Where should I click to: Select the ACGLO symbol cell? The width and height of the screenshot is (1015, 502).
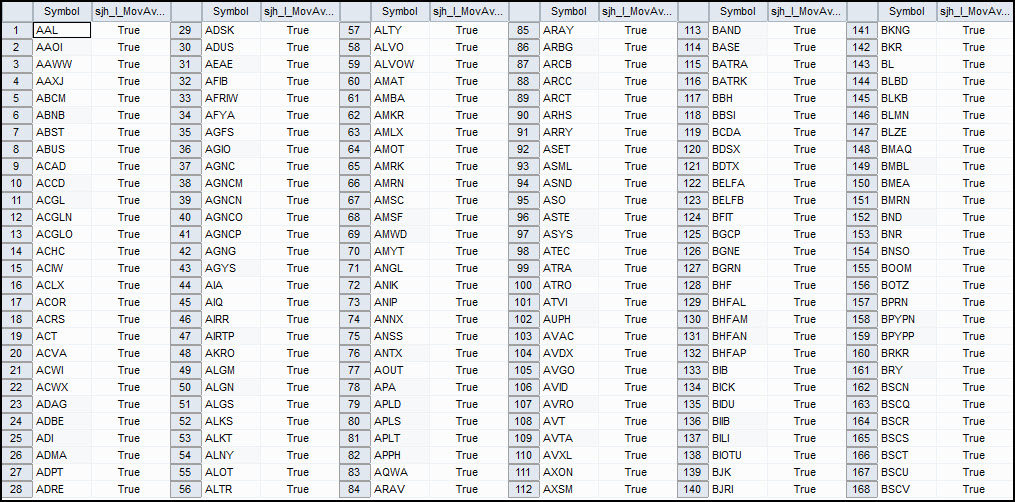tap(61, 234)
